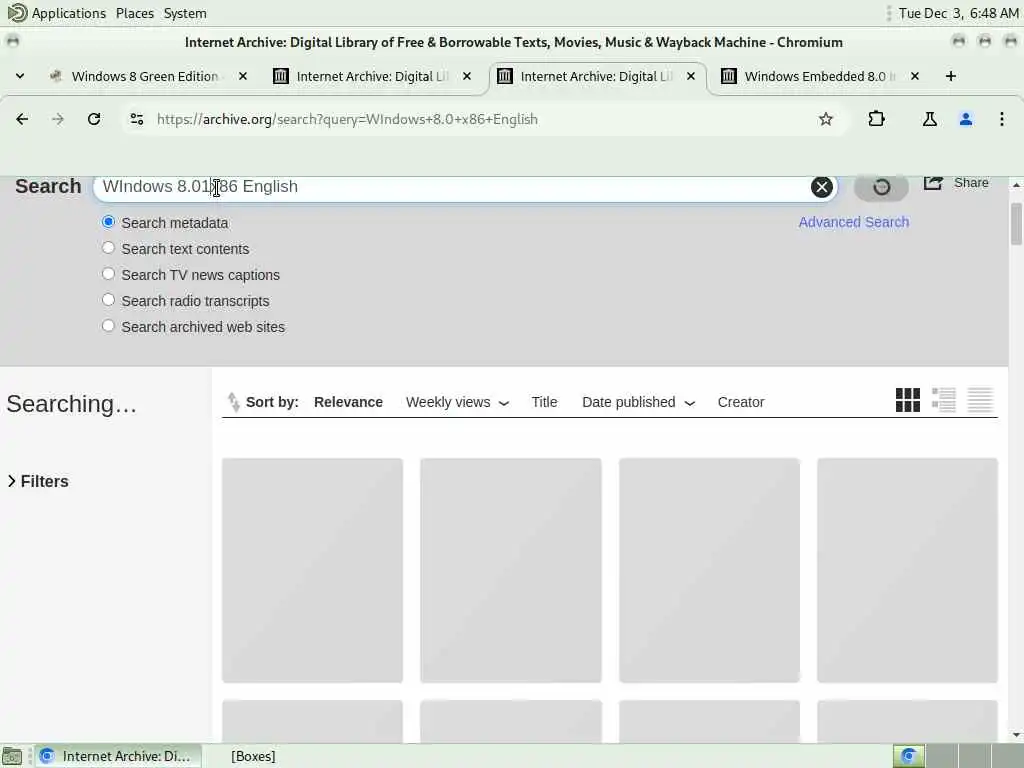Screen dimensions: 1024x768
Task: Toggle sort direction arrows icon
Action: tap(233, 402)
